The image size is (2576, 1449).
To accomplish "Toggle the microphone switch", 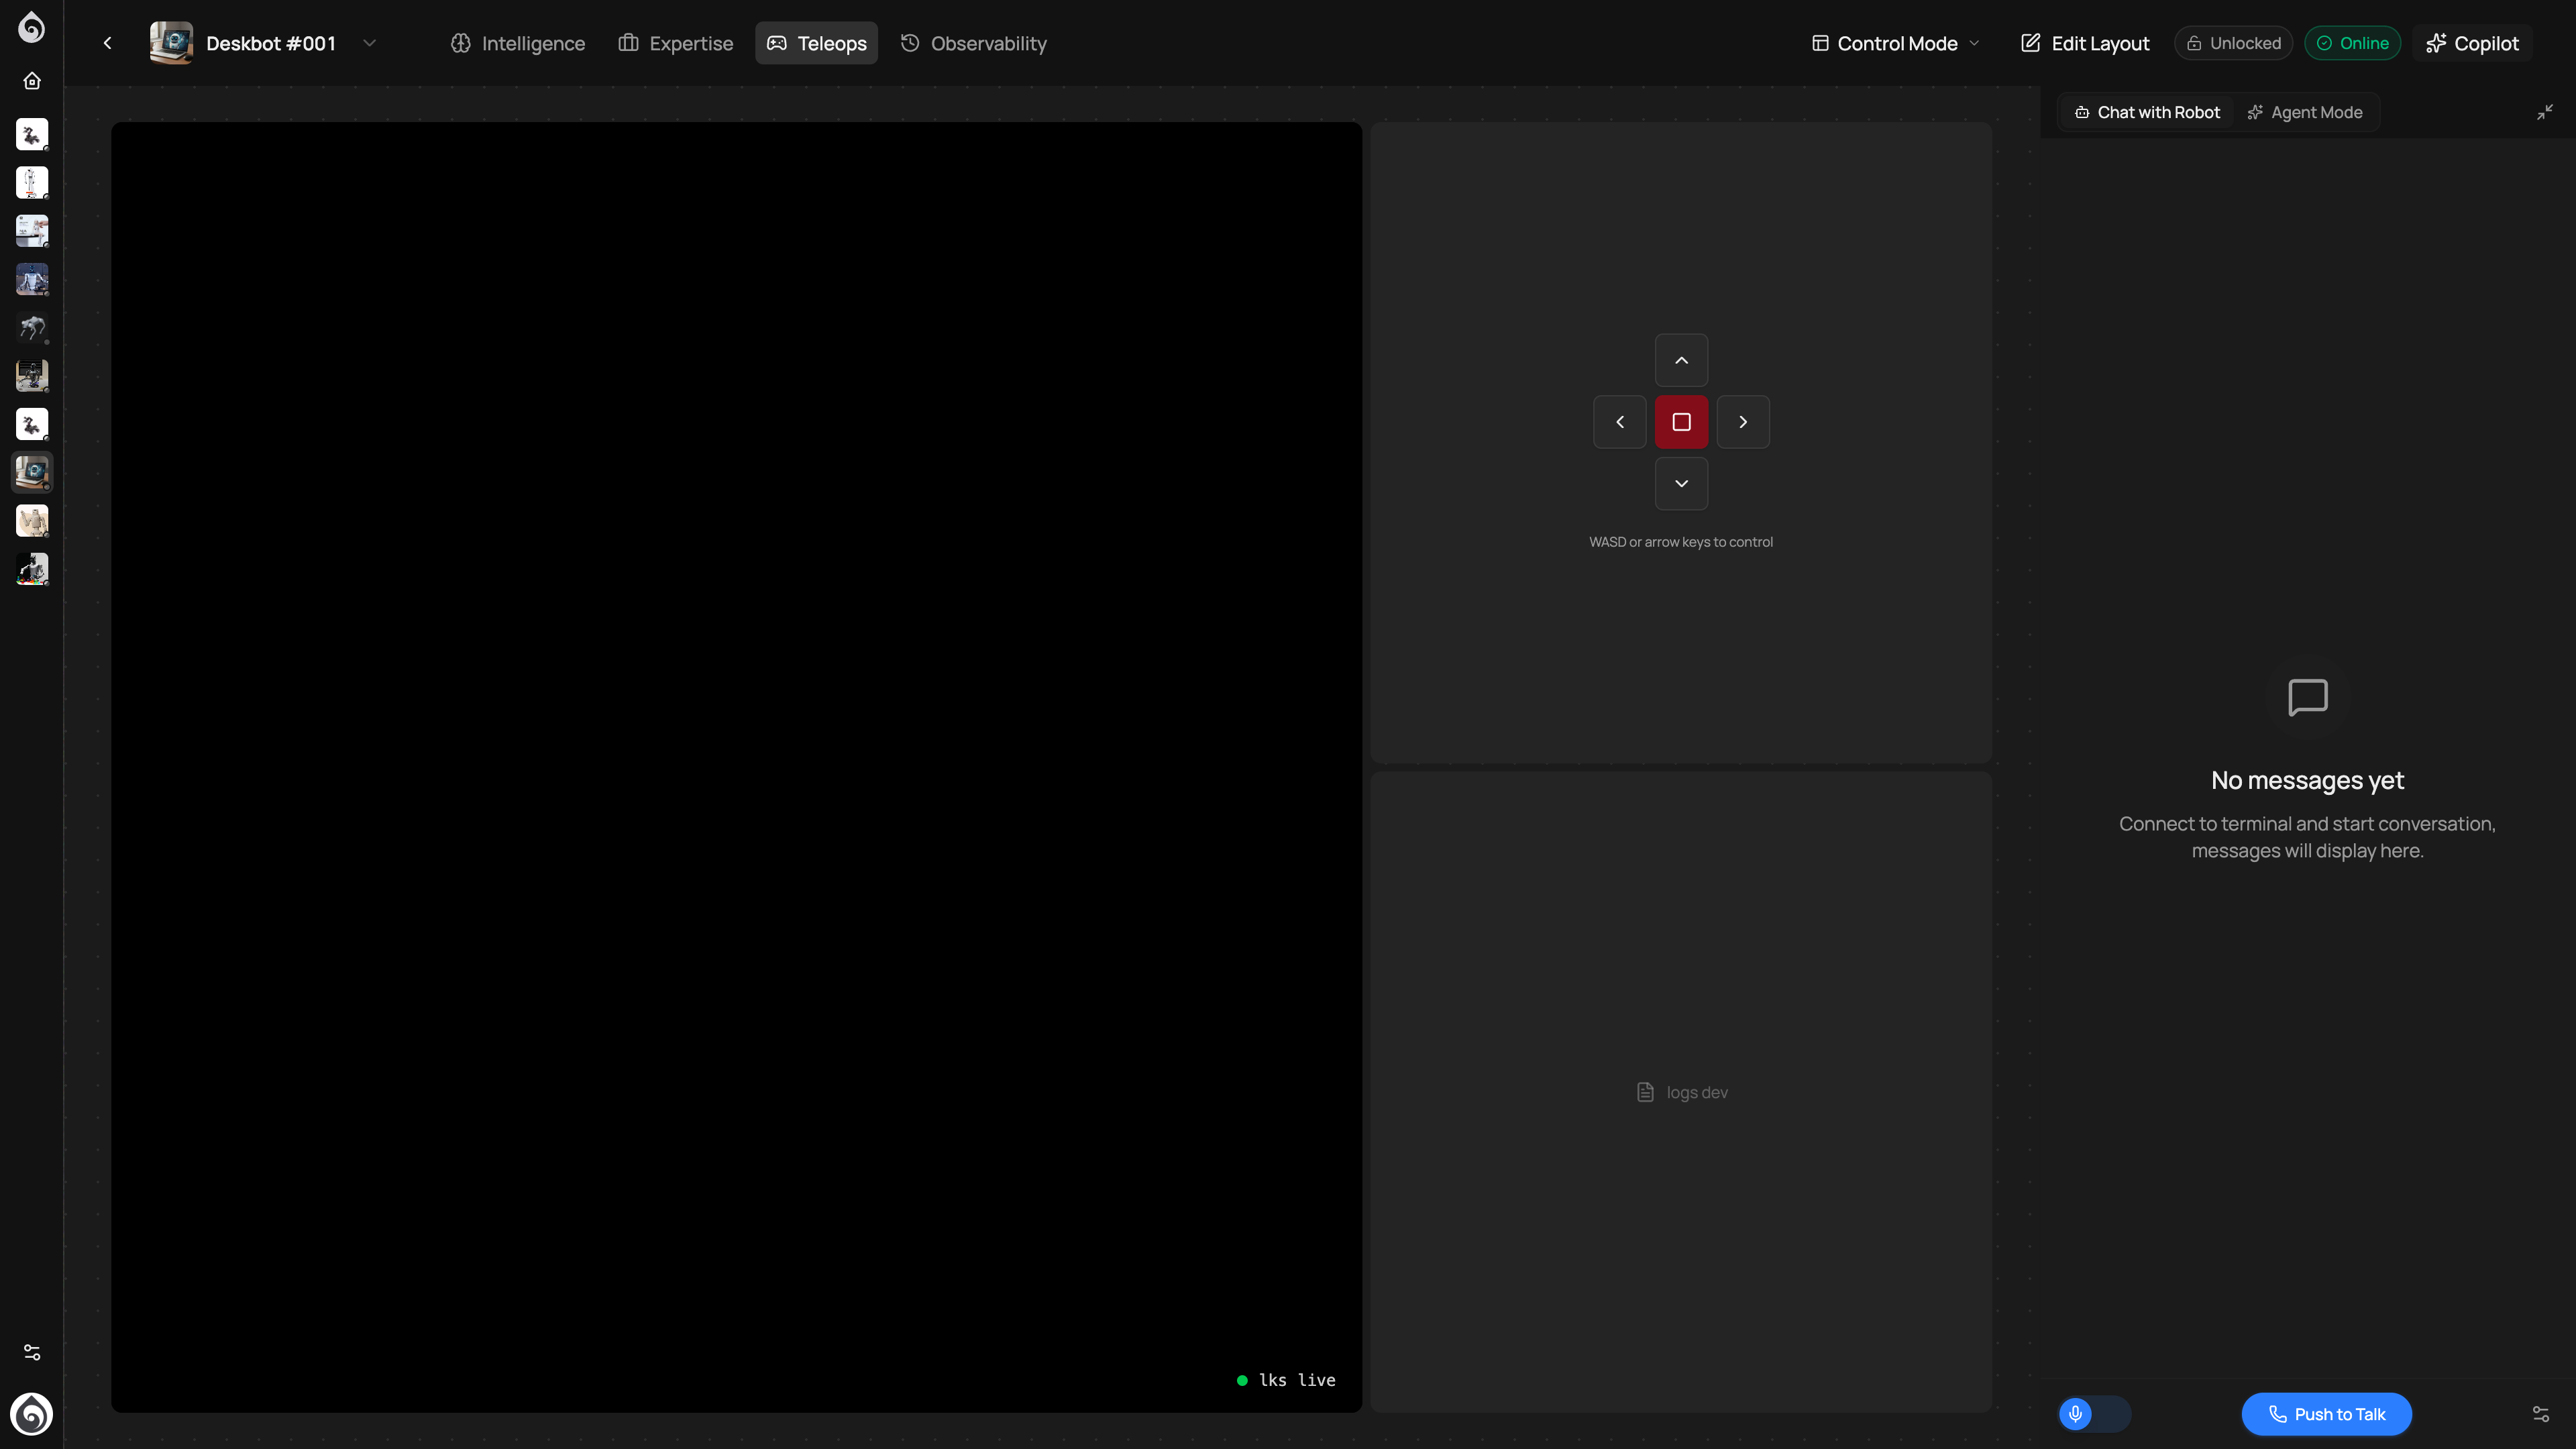I will [2094, 1413].
